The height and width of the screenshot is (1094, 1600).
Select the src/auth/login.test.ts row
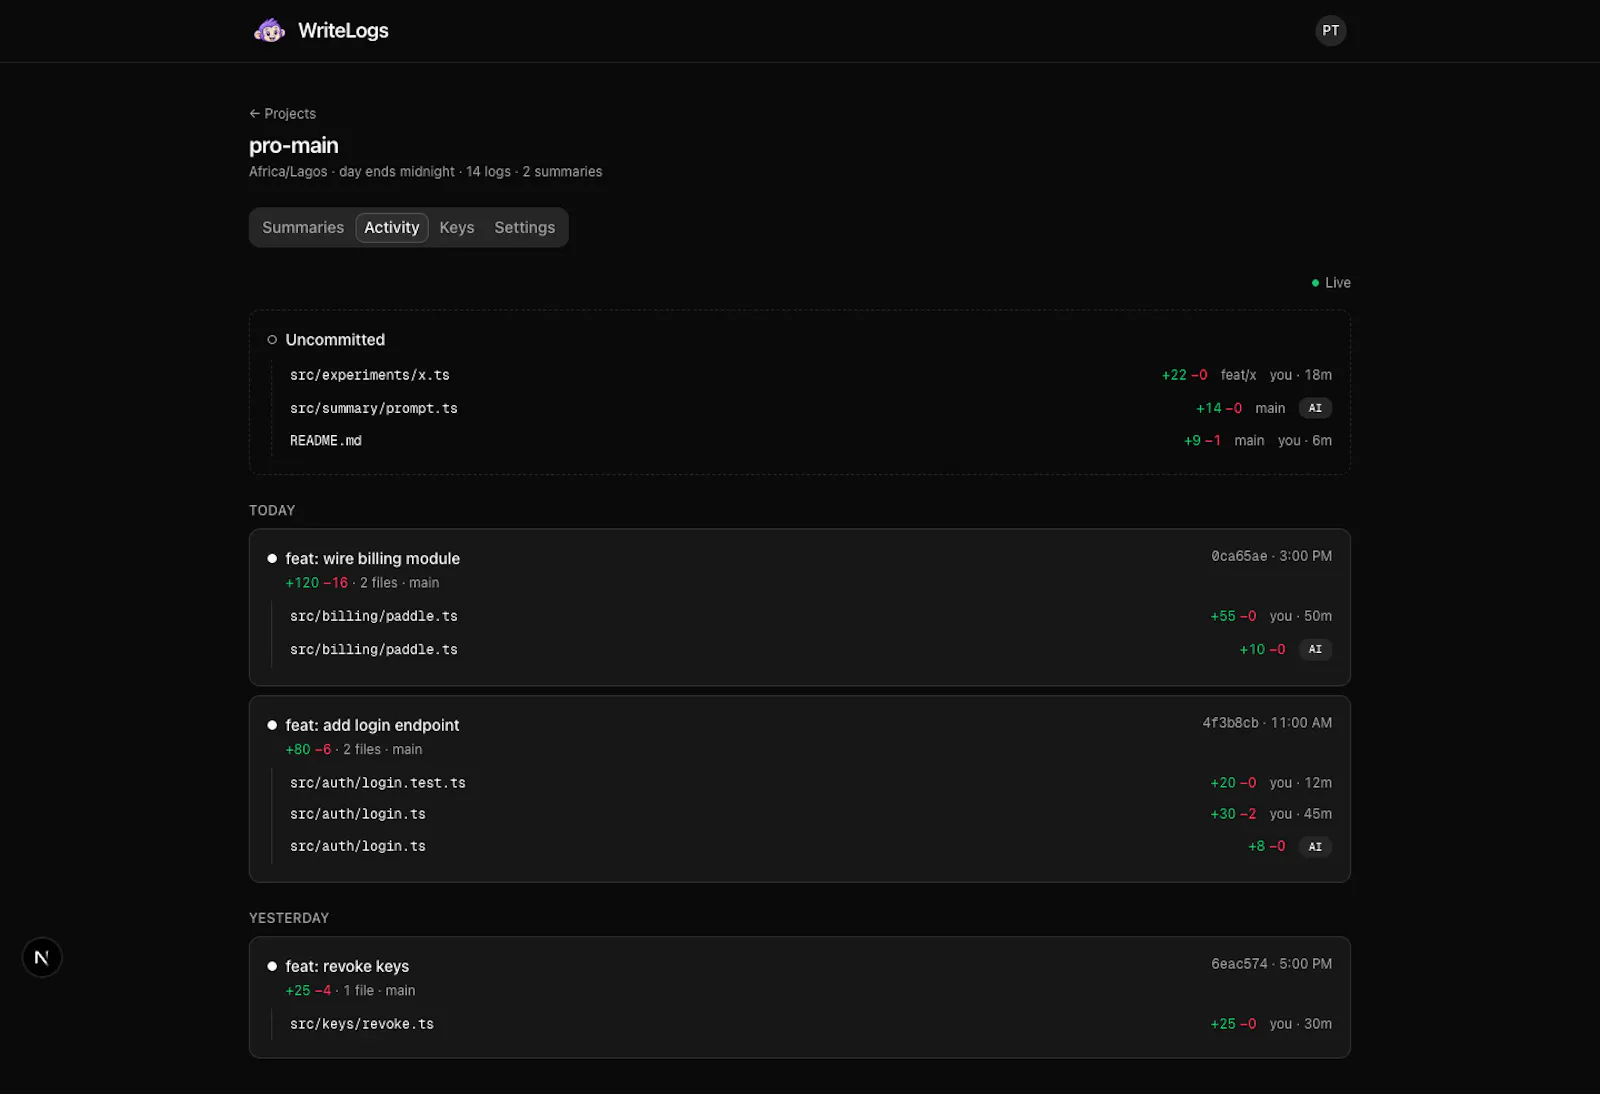[x=811, y=783]
